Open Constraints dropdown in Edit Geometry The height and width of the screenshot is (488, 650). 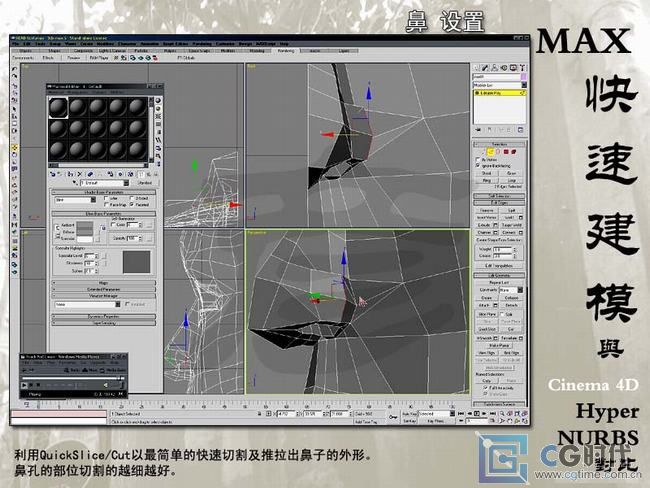511,290
